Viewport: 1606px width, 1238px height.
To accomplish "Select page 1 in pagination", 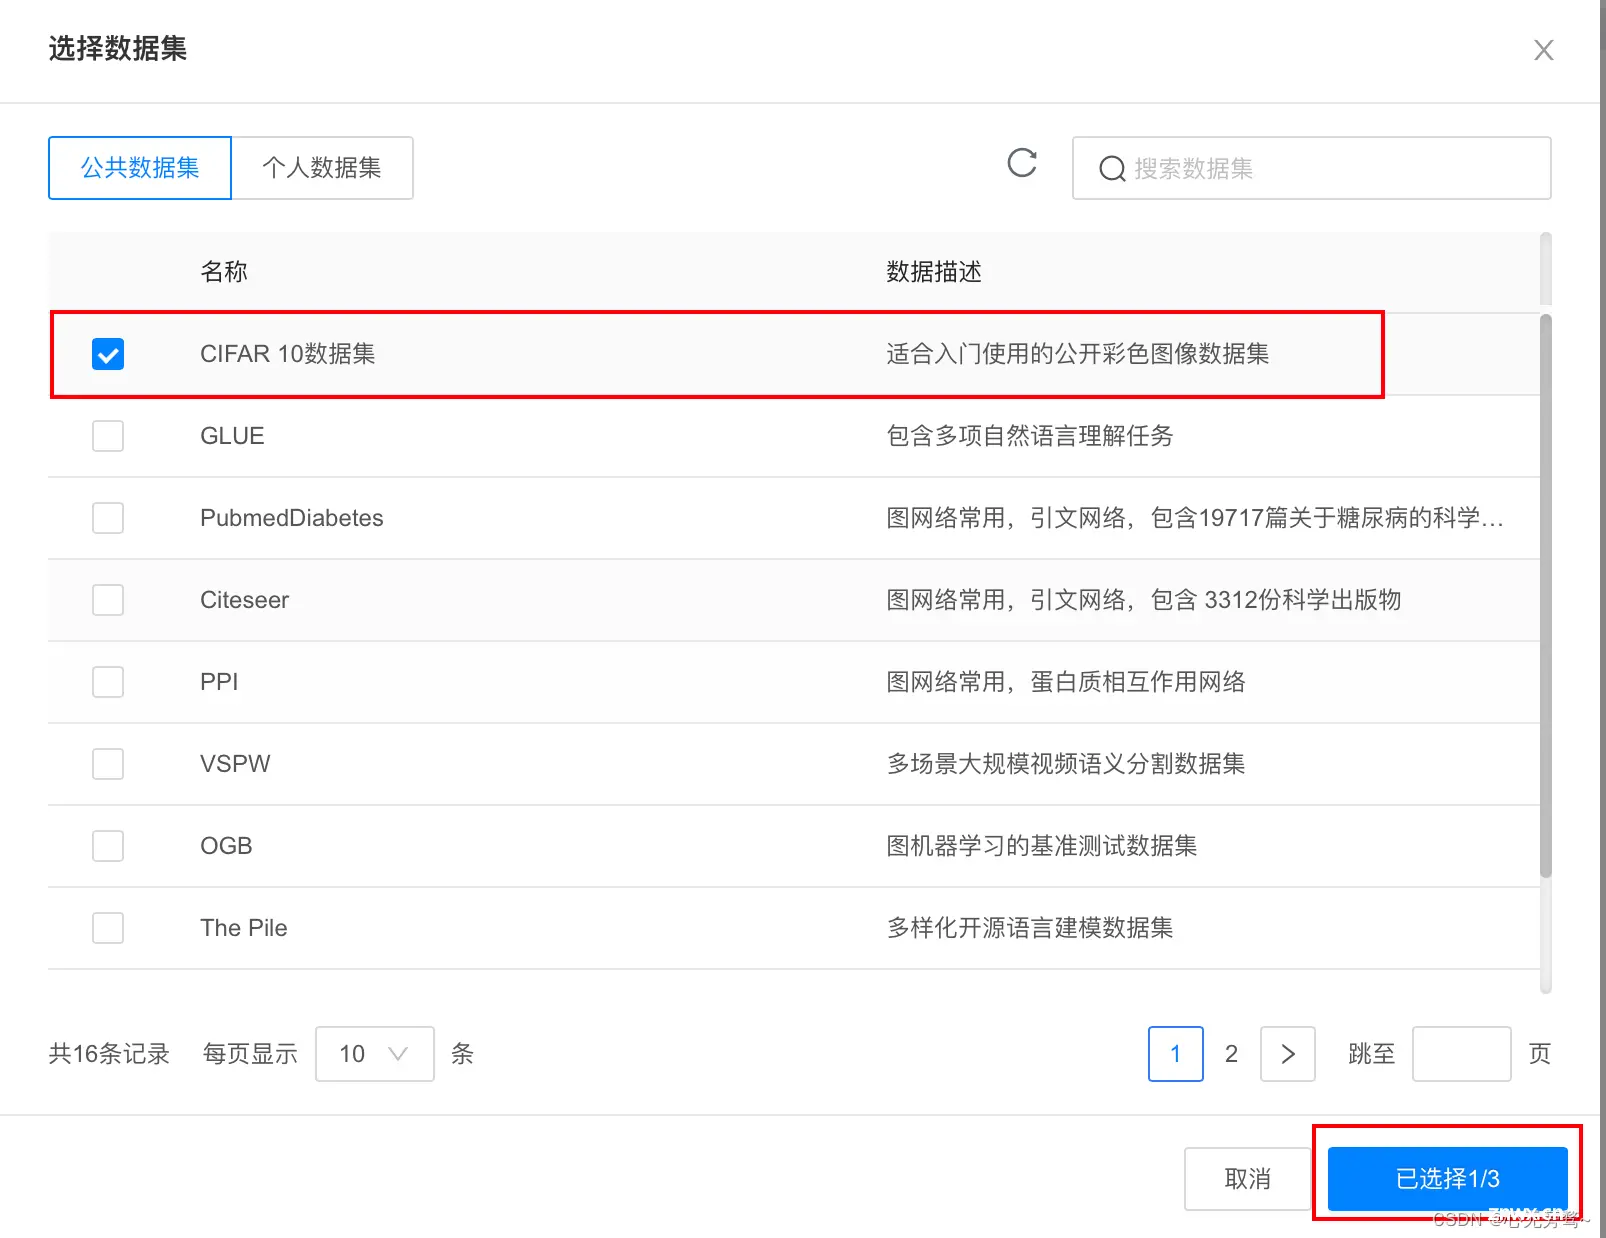I will click(x=1176, y=1054).
